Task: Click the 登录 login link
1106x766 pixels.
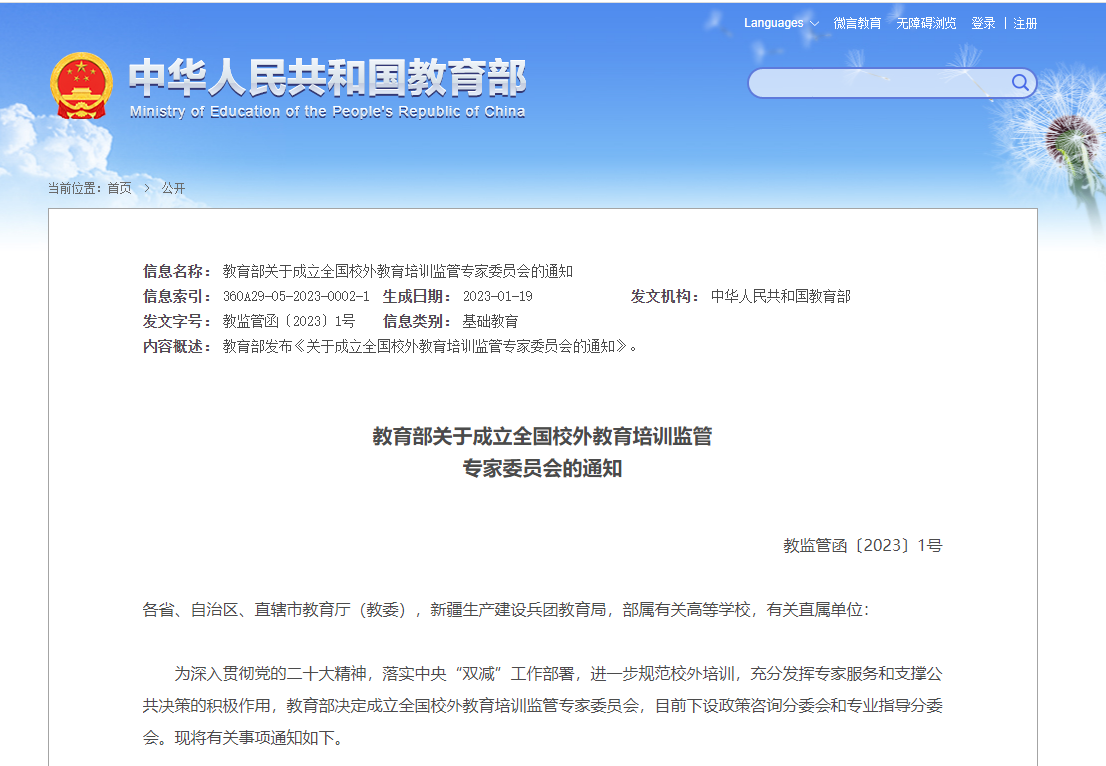Action: [x=983, y=23]
